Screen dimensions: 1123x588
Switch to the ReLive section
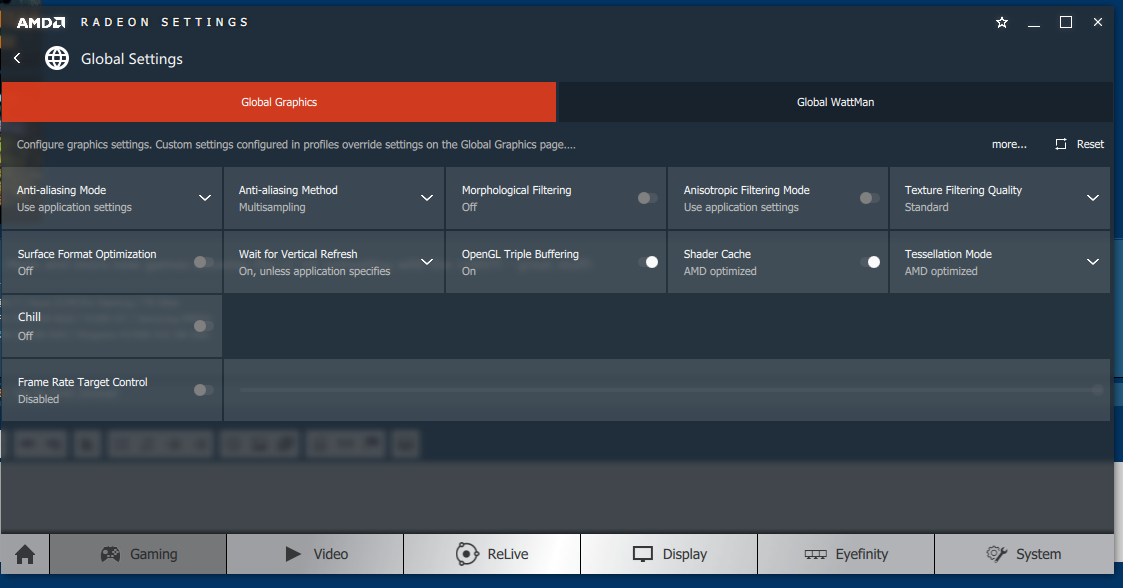(492, 554)
